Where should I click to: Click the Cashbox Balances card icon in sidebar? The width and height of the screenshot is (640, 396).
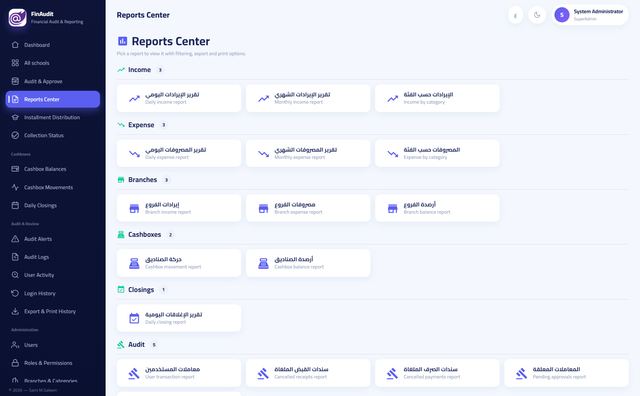click(15, 169)
